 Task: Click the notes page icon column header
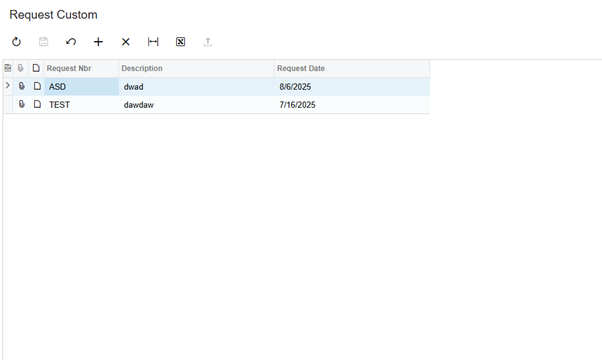[36, 68]
